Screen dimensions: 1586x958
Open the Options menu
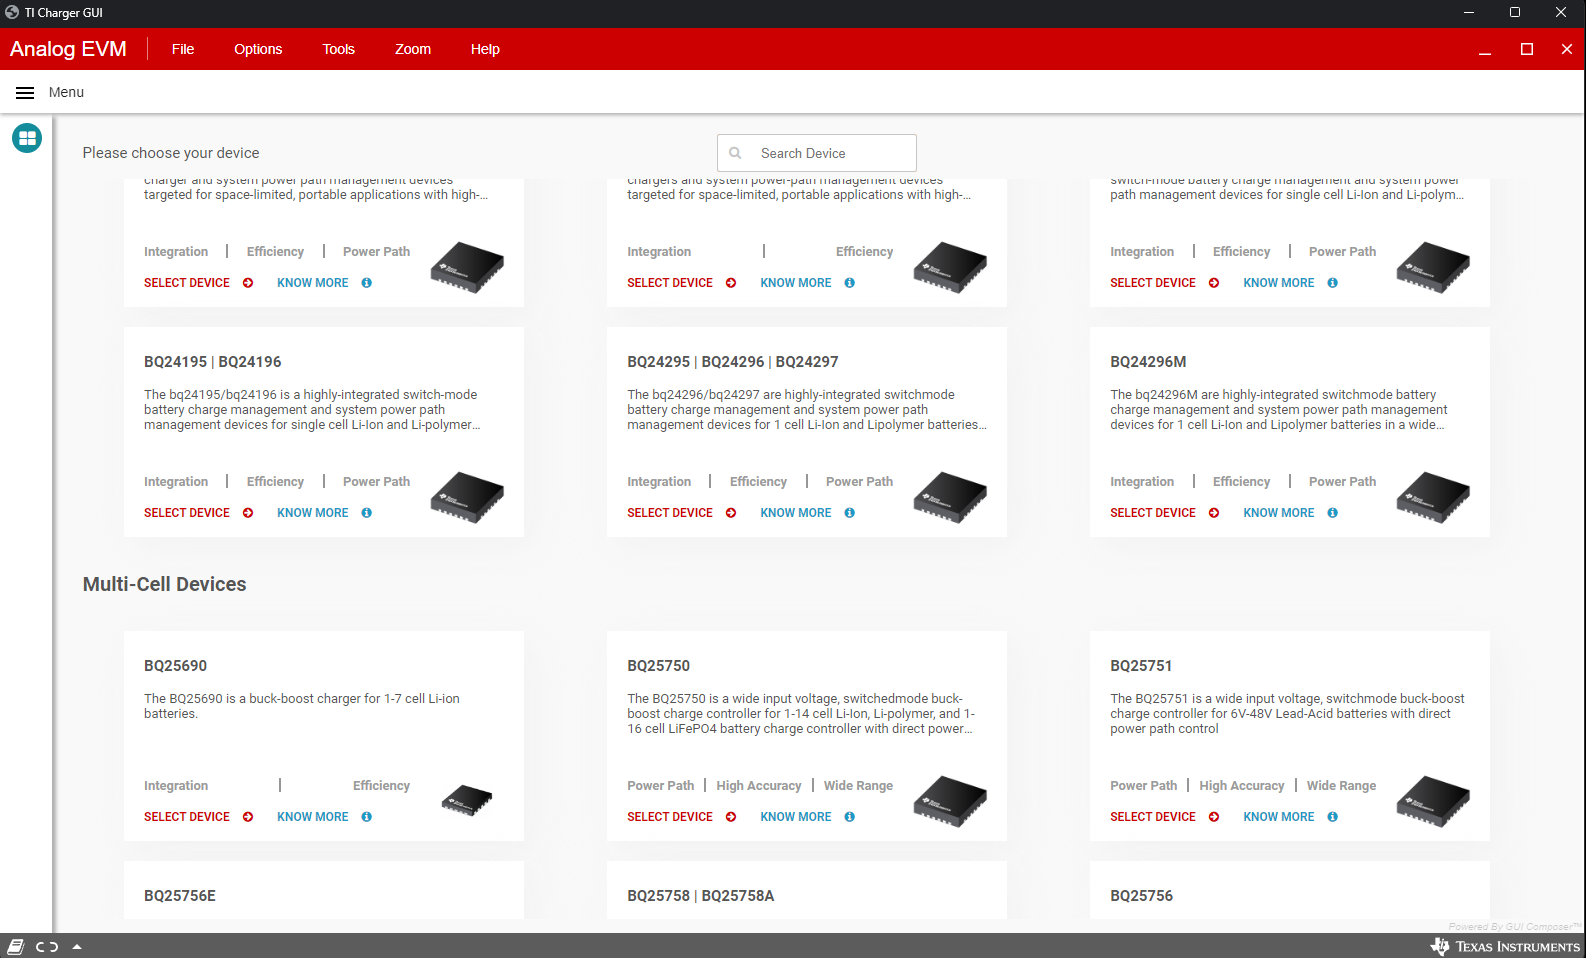(258, 49)
